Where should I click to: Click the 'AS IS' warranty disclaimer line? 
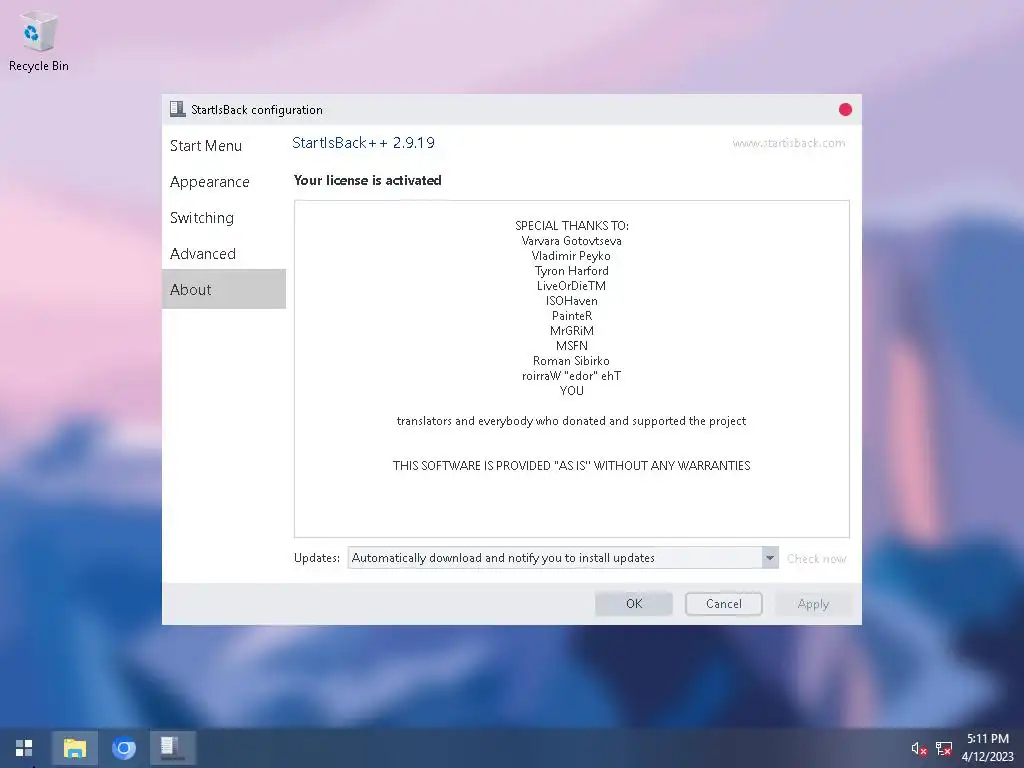[571, 466]
